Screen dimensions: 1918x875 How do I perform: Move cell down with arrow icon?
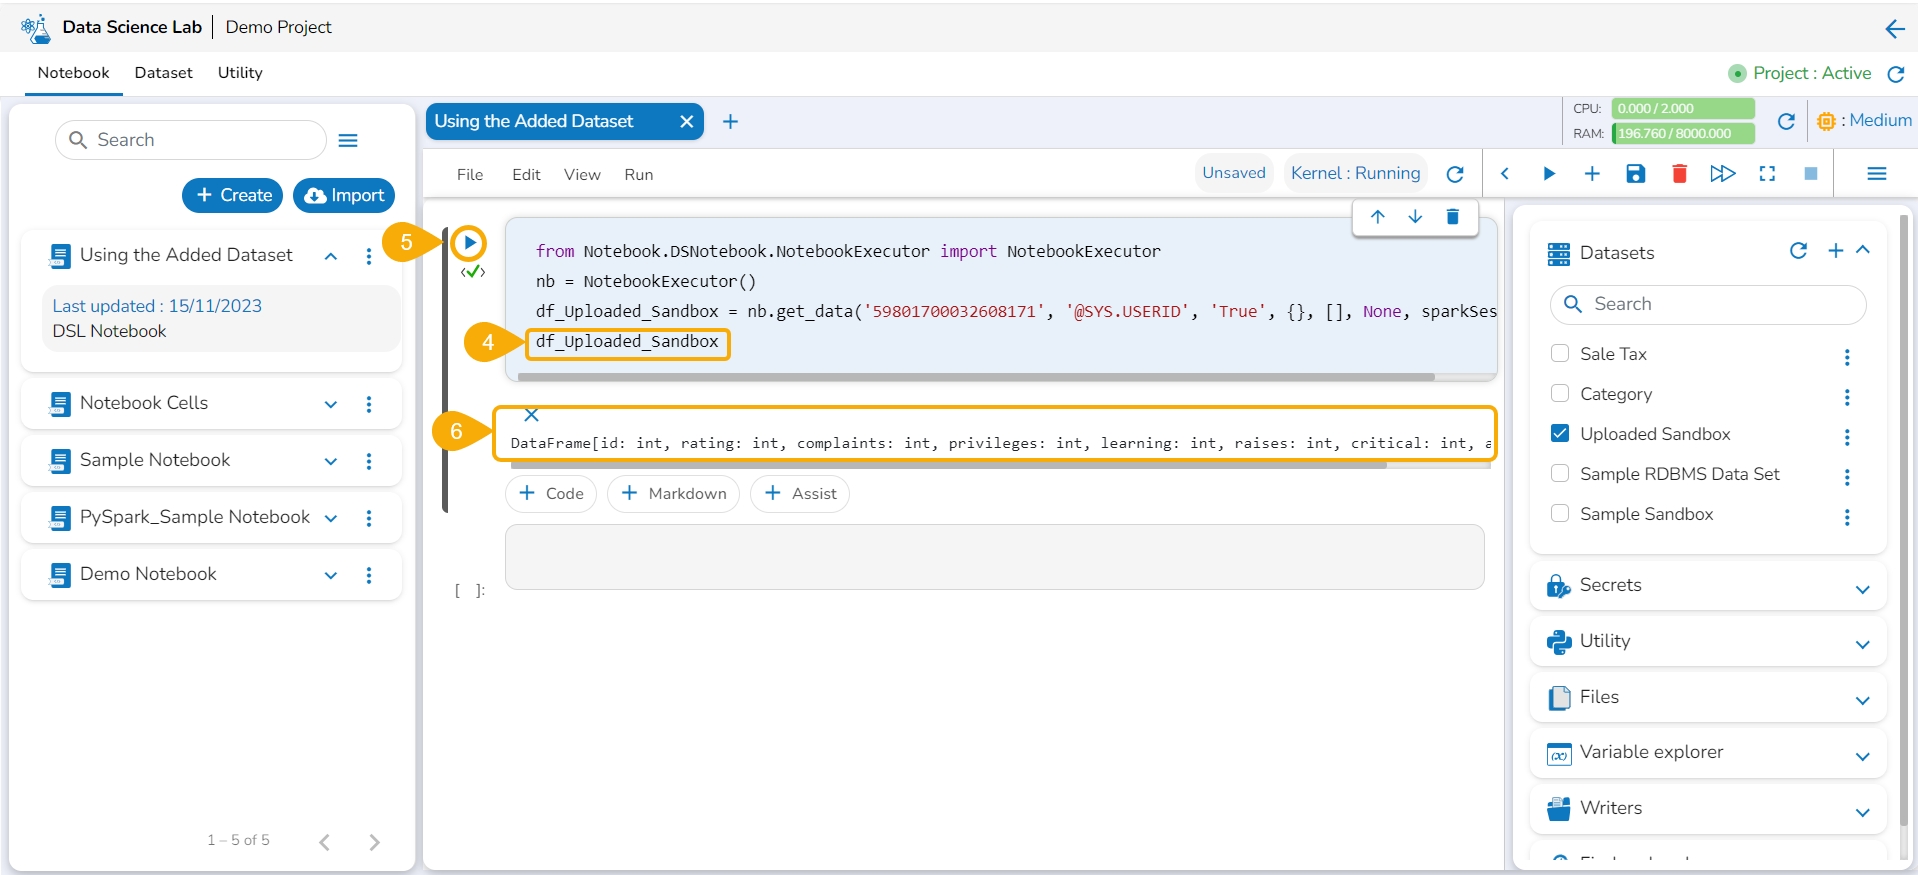point(1415,217)
